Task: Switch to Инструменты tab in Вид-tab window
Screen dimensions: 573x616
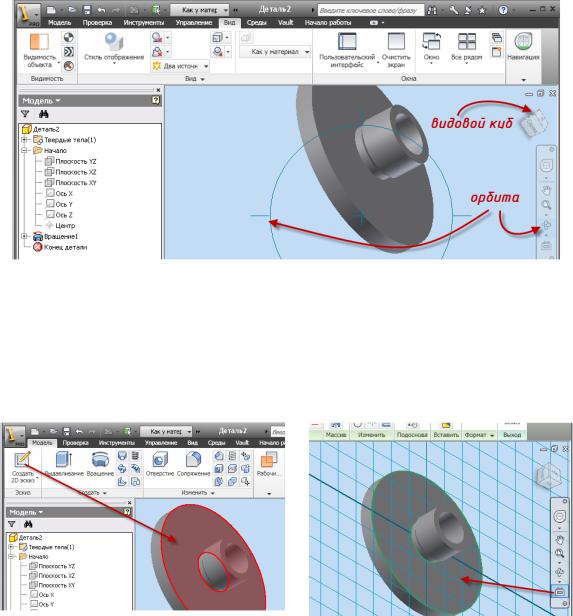Action: (x=144, y=23)
